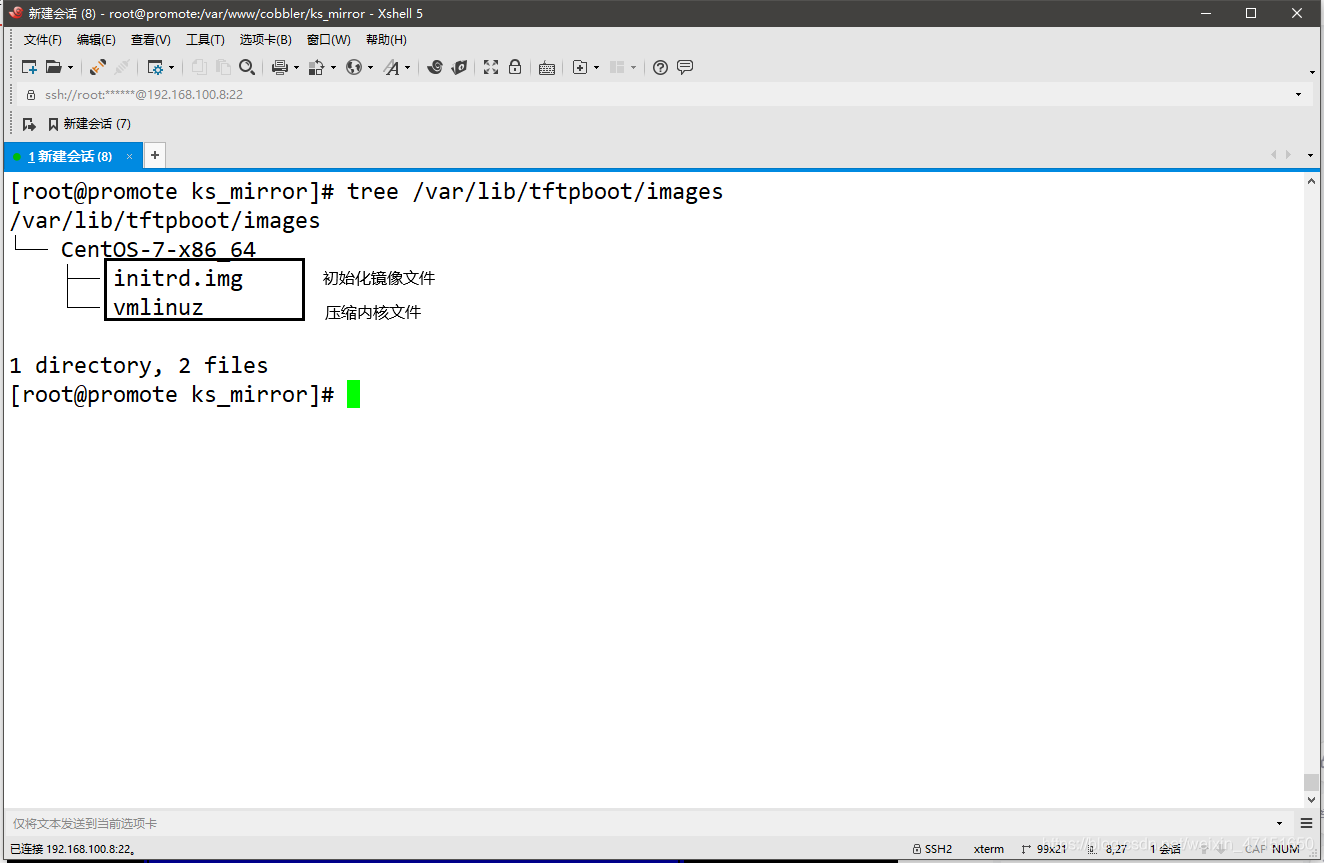The height and width of the screenshot is (863, 1324).
Task: Click vmlinuz in the tree output
Action: coord(158,307)
